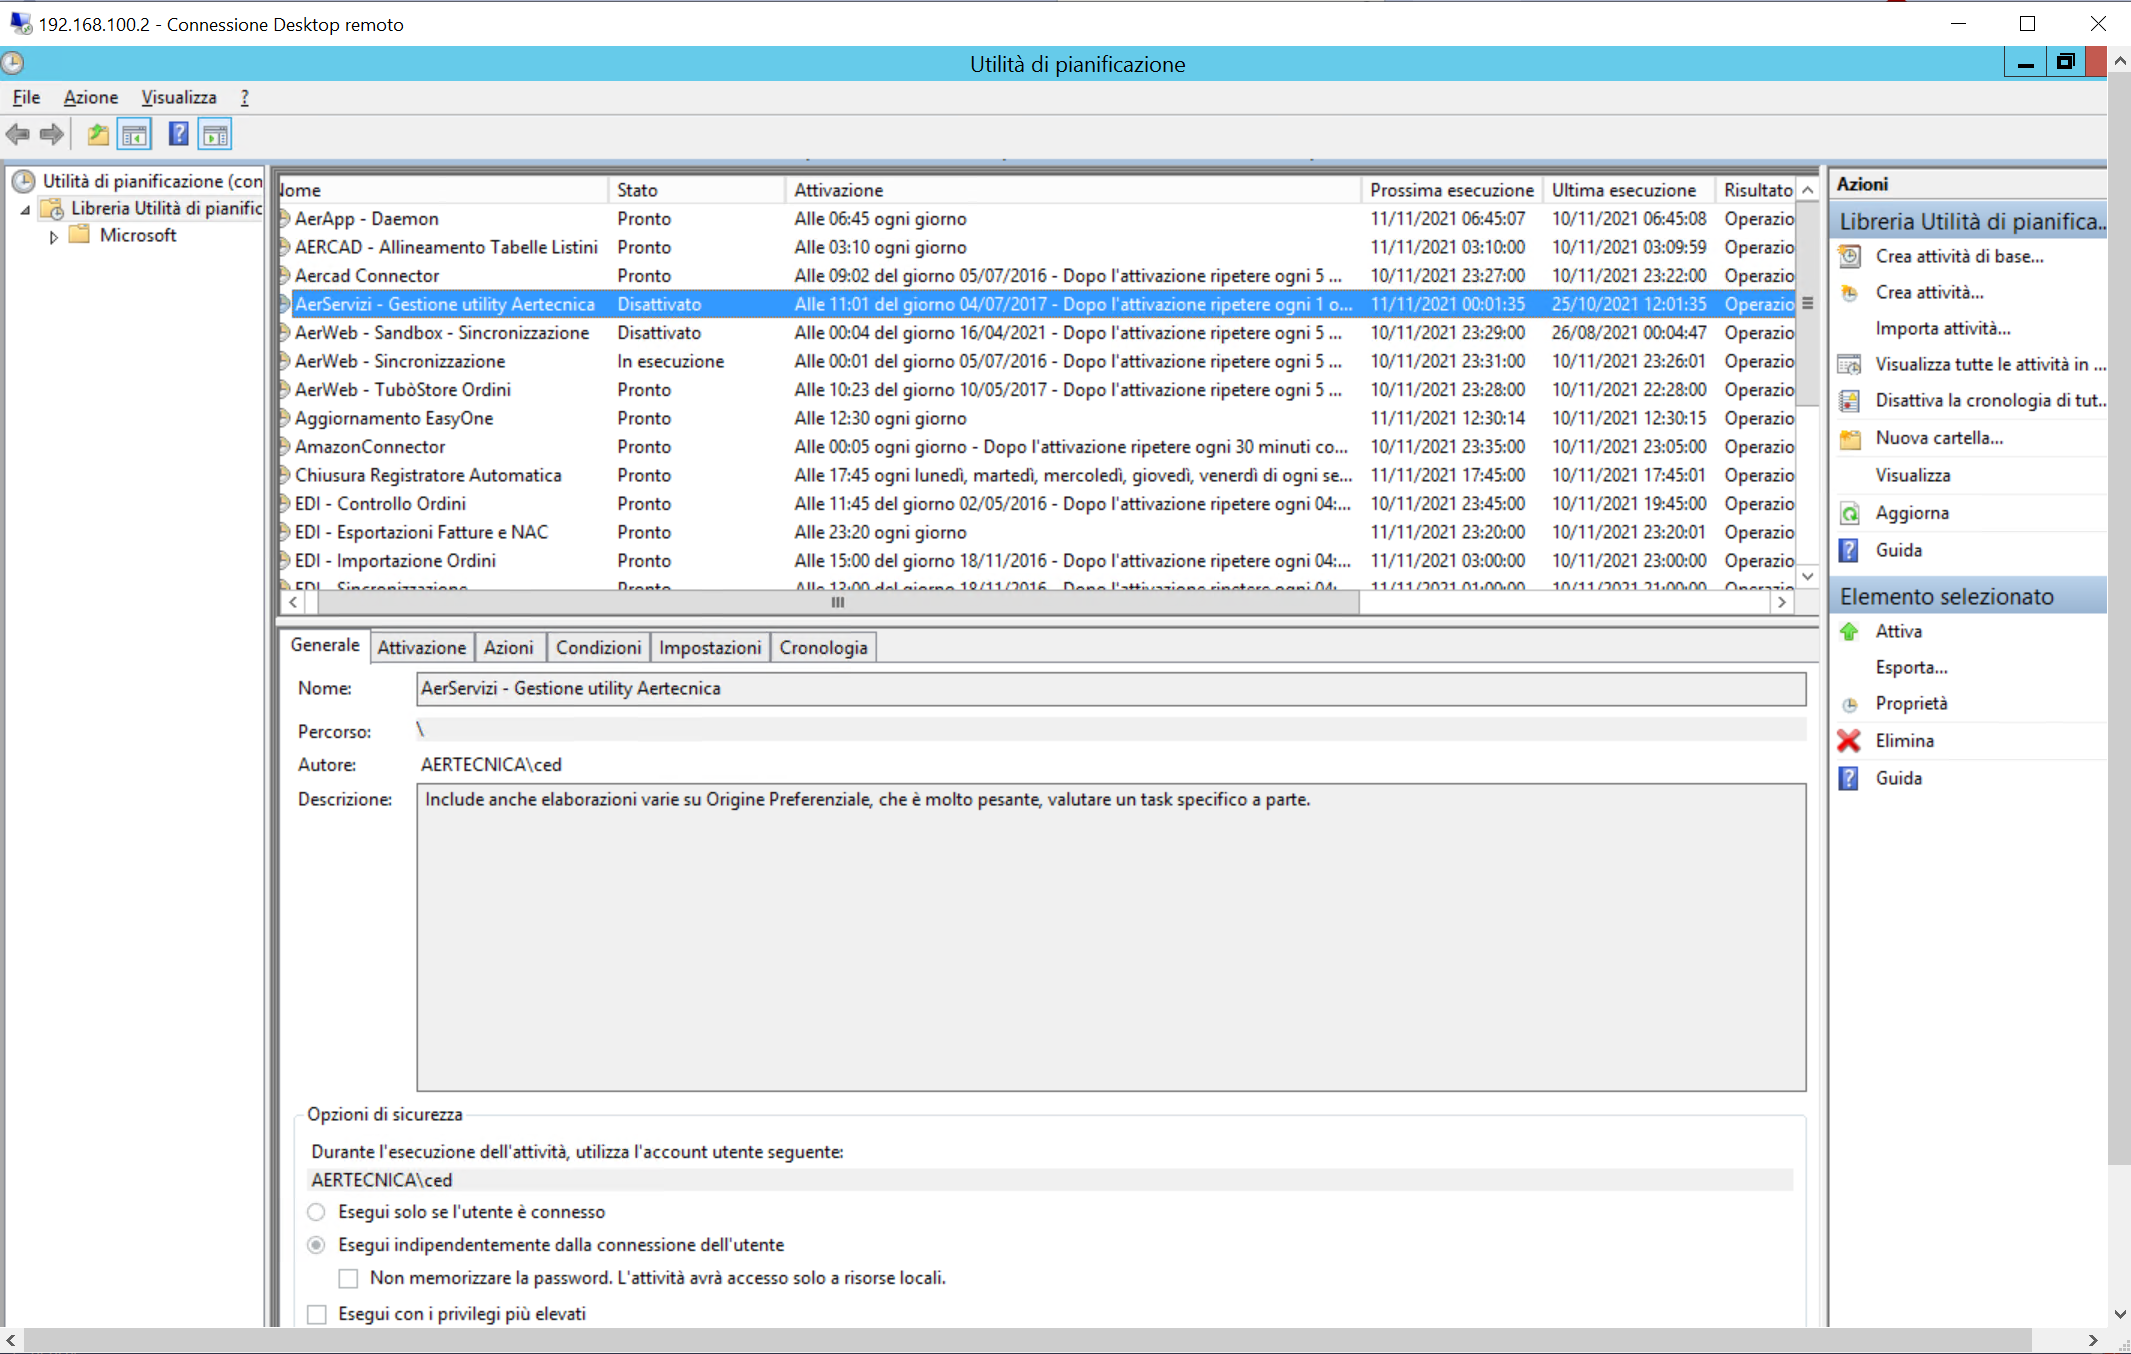This screenshot has width=2131, height=1354.
Task: Click the Microsoft folder icon in tree
Action: click(80, 235)
